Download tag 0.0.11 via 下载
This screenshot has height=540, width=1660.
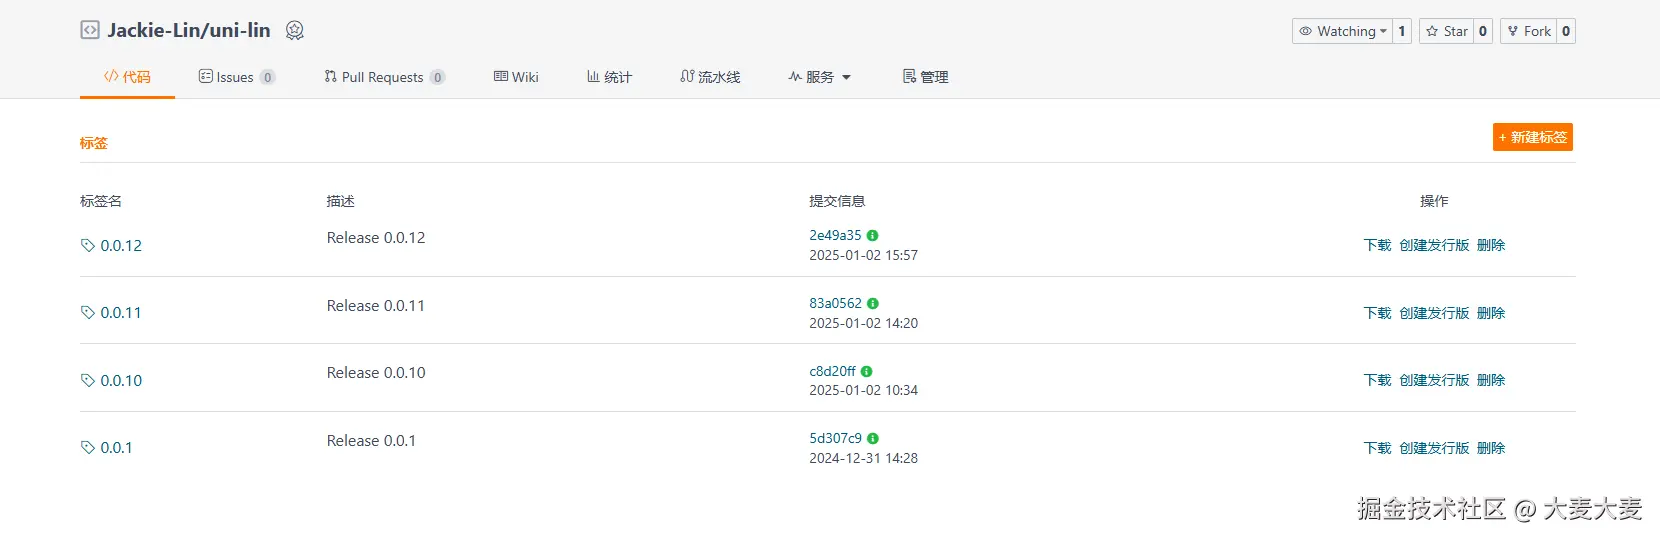point(1377,313)
